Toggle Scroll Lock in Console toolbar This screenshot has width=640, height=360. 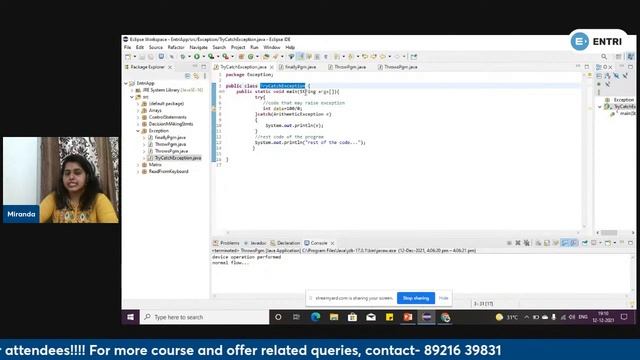tap(547, 243)
